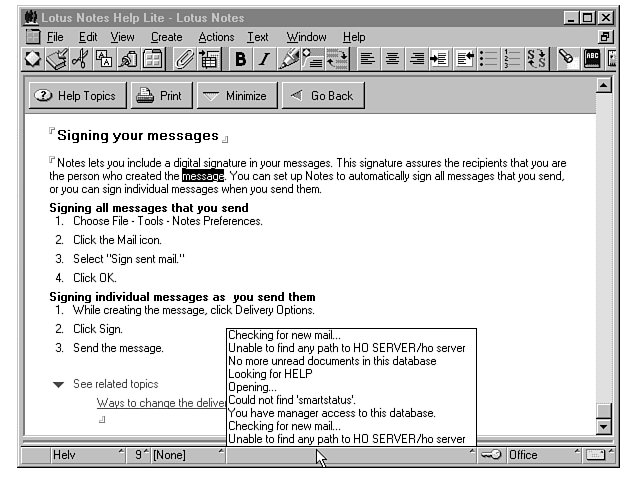Image resolution: width=640 pixels, height=480 pixels.
Task: Open the Create menu
Action: [167, 37]
